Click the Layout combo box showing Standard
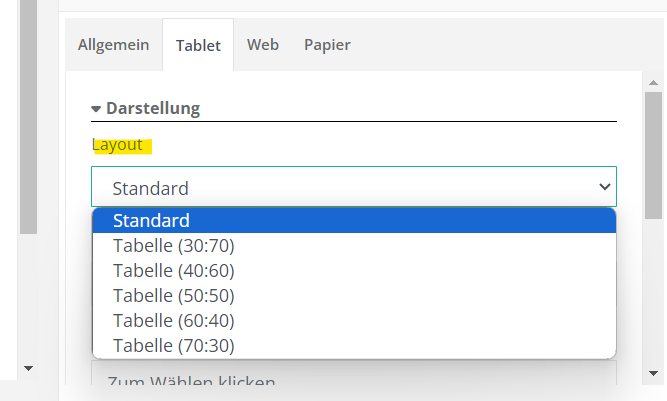This screenshot has width=667, height=401. (x=340, y=187)
